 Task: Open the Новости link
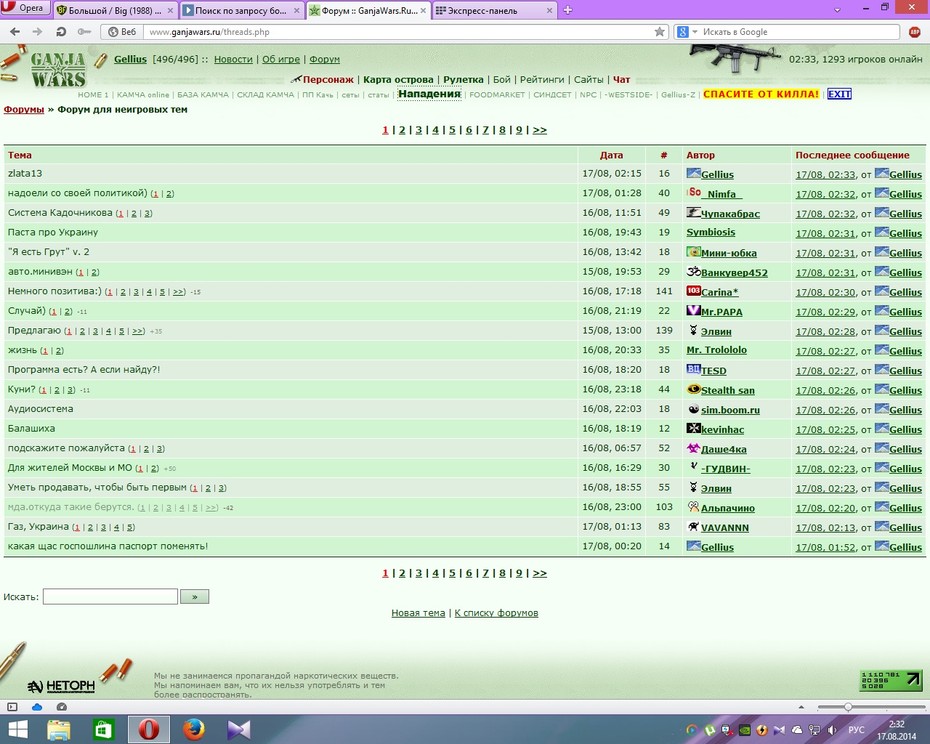[x=233, y=59]
